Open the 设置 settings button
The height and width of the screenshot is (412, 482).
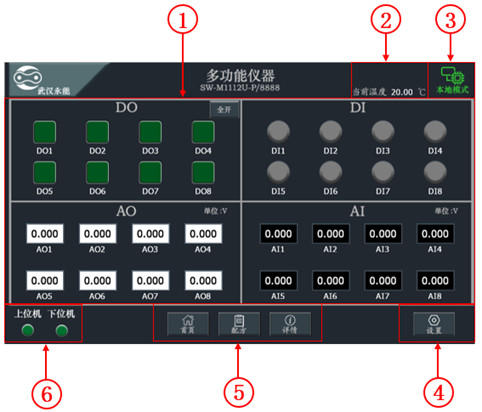pos(434,324)
